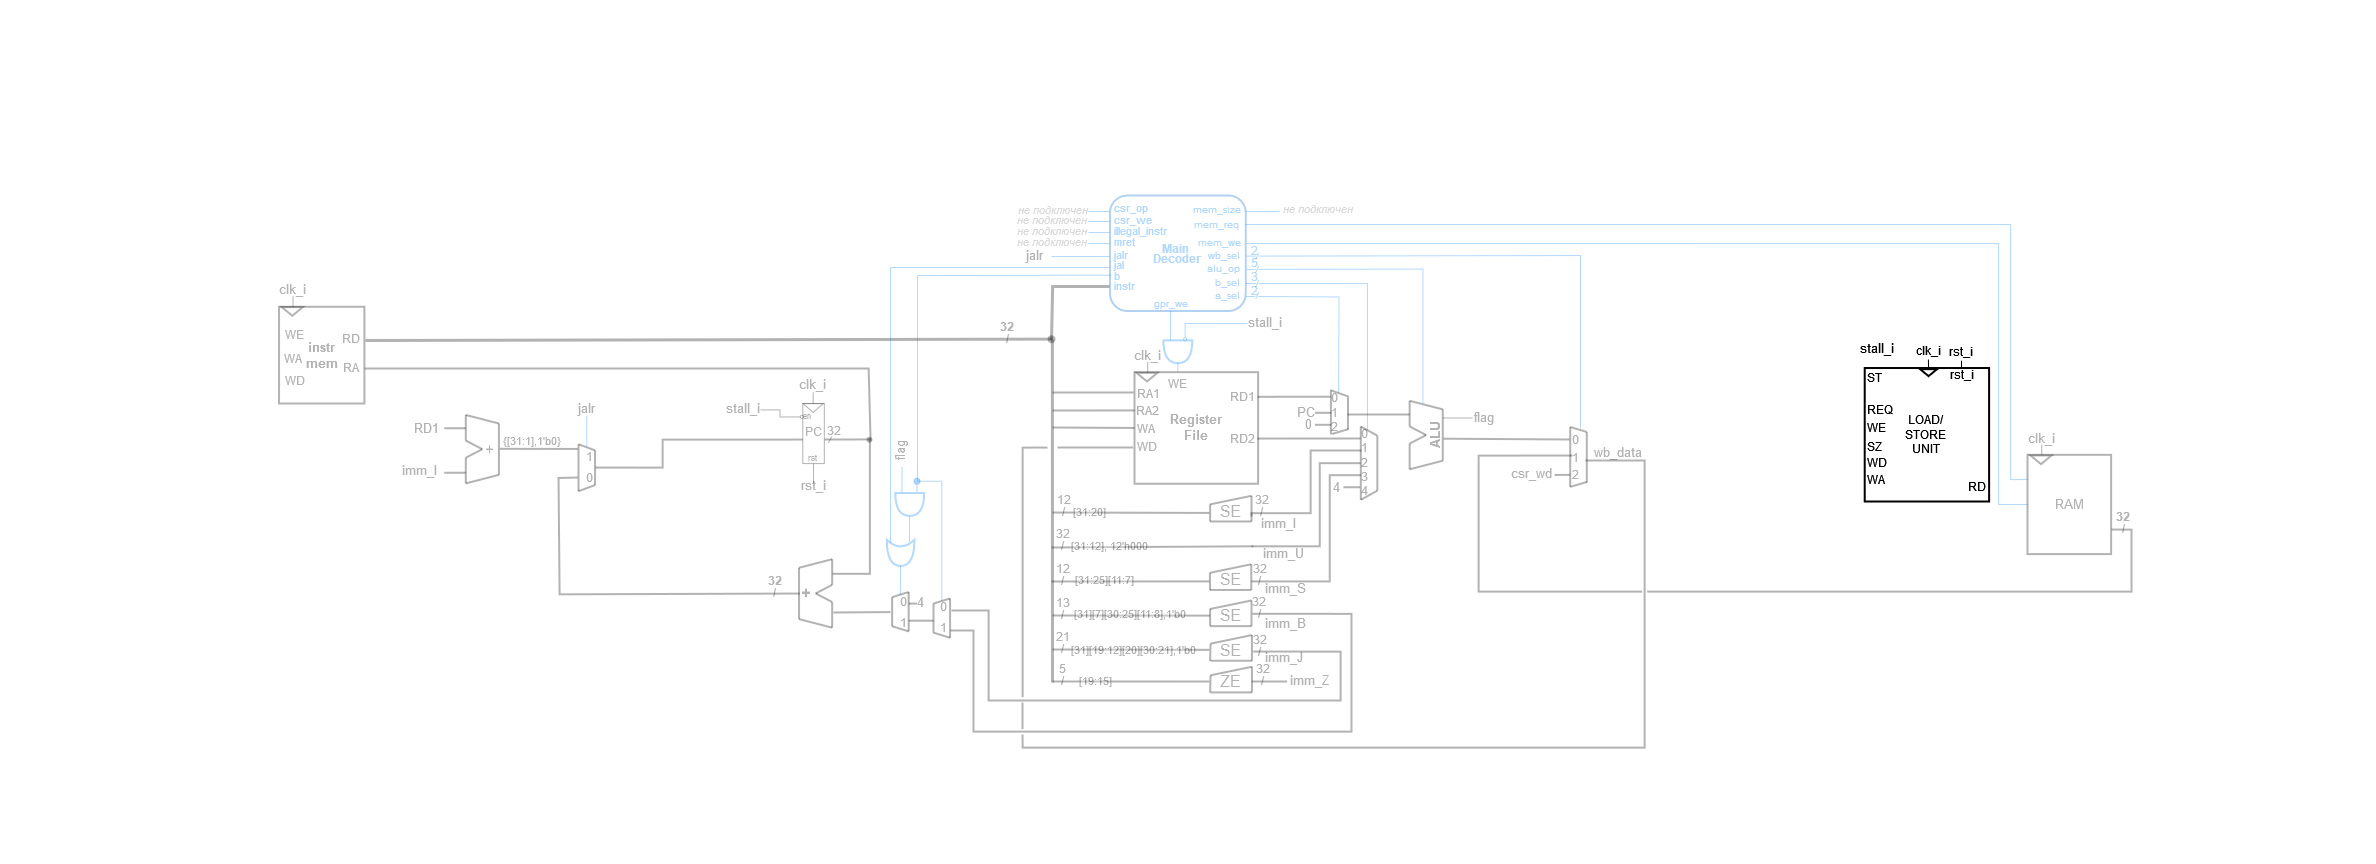Click the csr_op port on Main Decoder
Viewport: 2376px width, 864px height.
coord(1131,209)
